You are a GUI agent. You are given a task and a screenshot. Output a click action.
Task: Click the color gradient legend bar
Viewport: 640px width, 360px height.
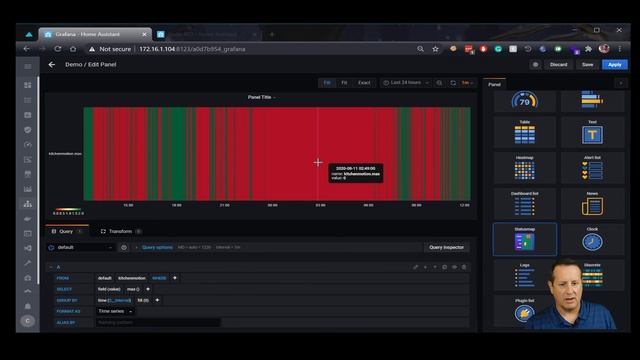[68, 209]
